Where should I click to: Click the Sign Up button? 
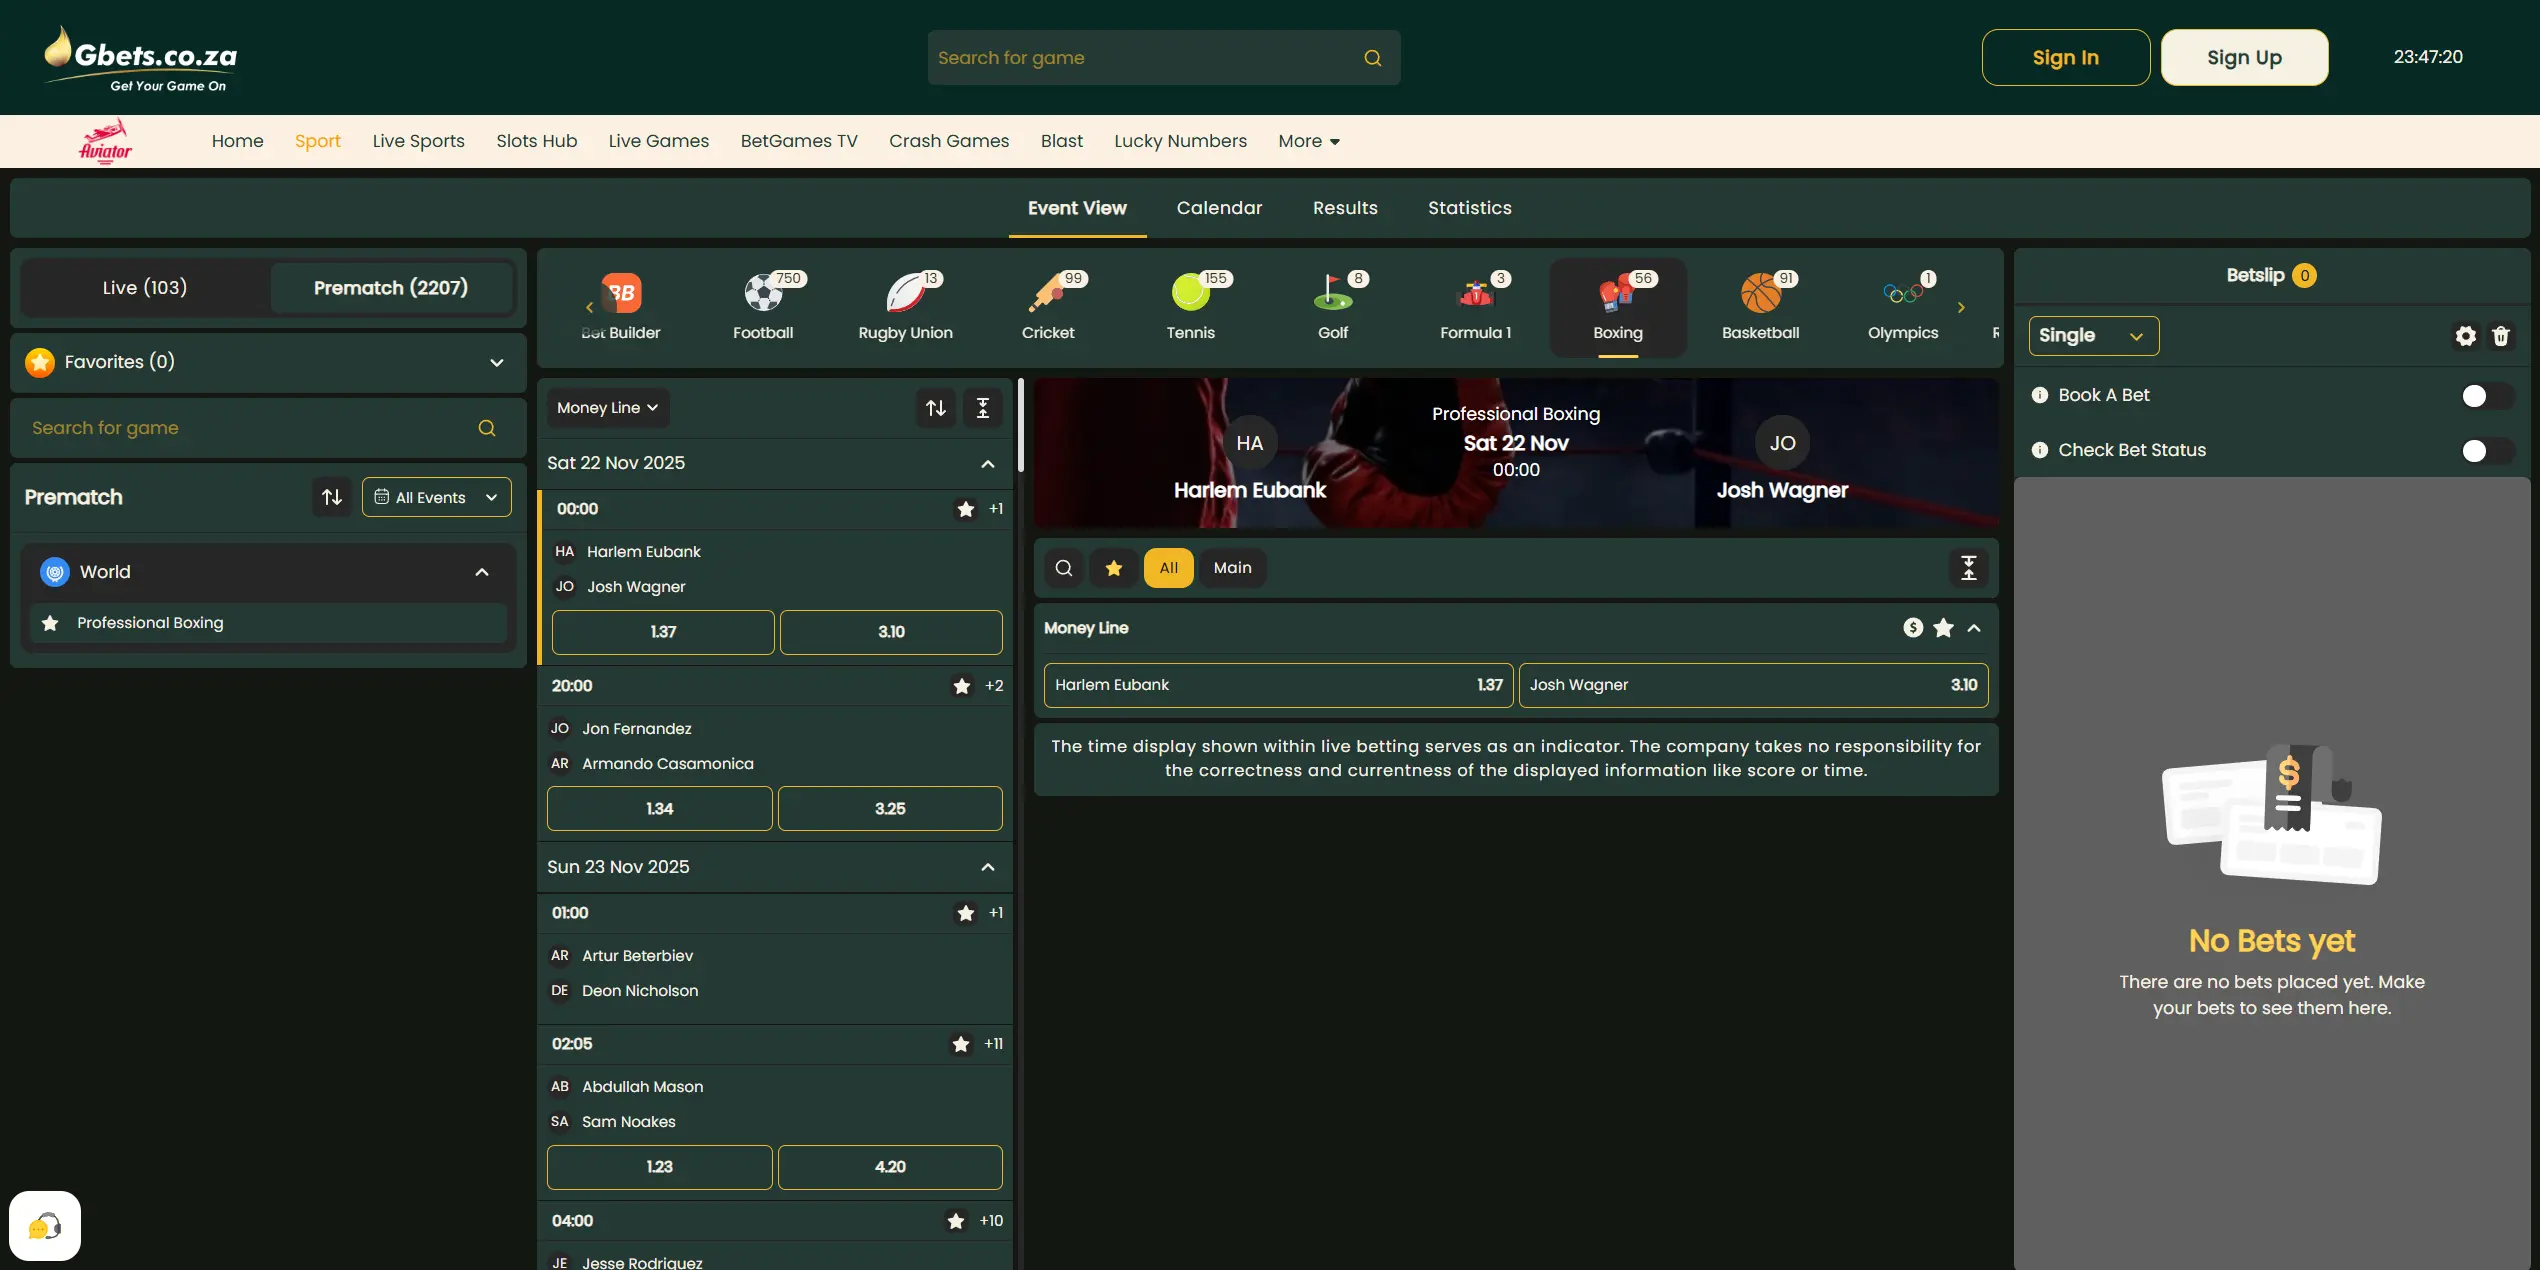point(2244,57)
